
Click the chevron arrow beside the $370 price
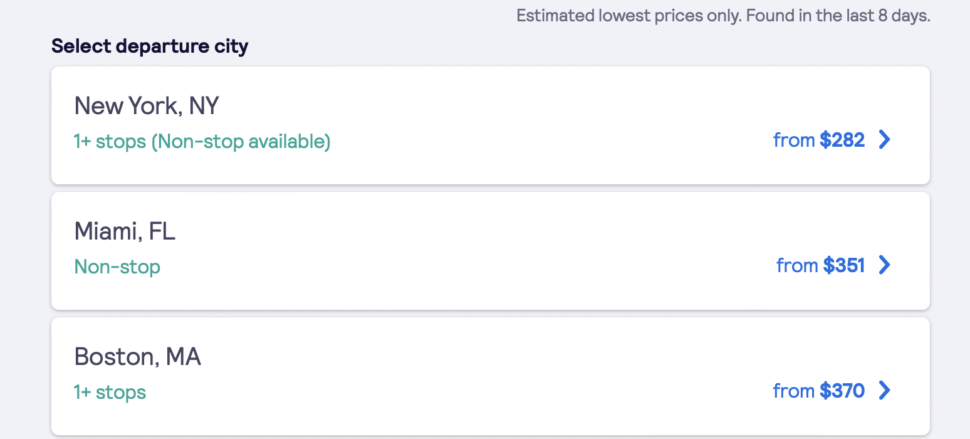[884, 390]
